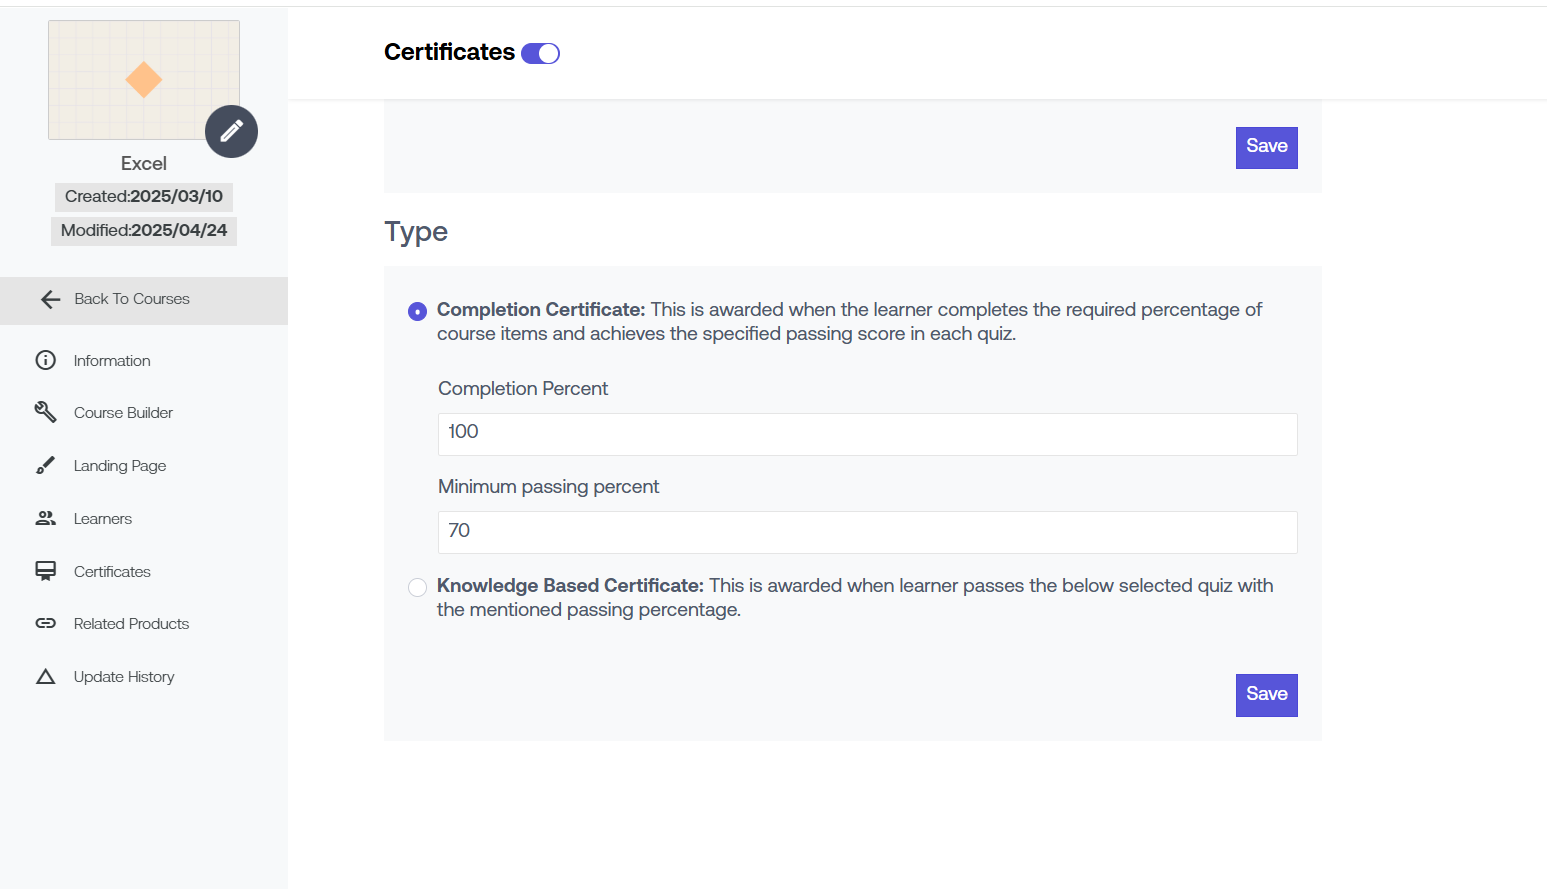Click the back arrow icon in sidebar
The image size is (1547, 889).
[x=51, y=299]
